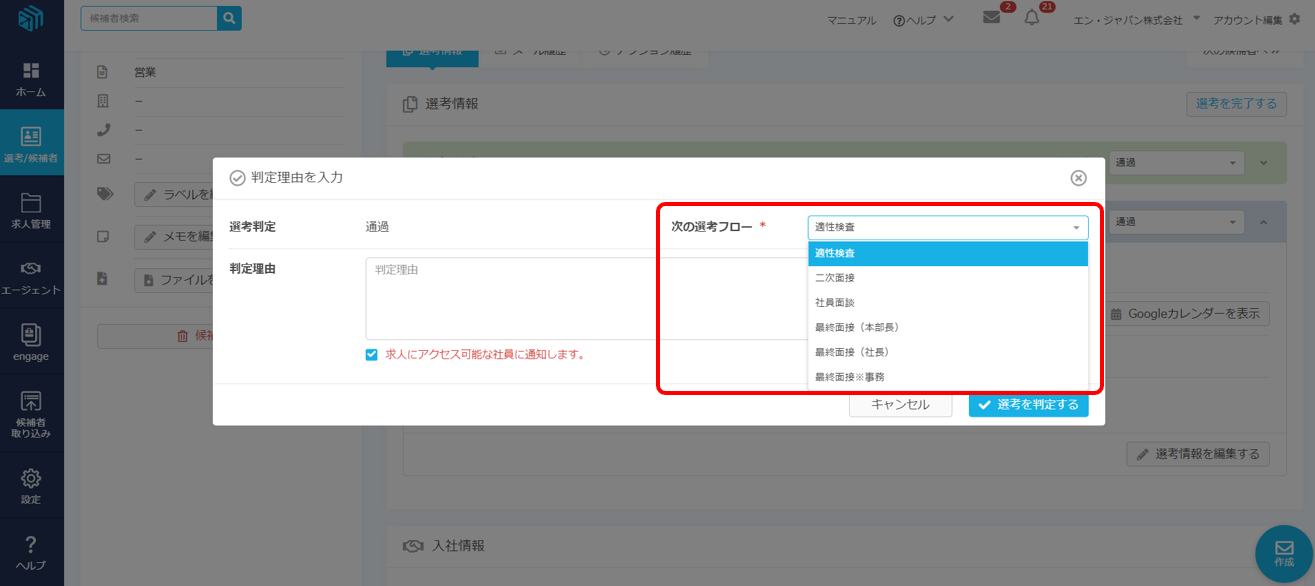Click the 候補者取り込み import icon
The image size is (1315, 586).
tap(31, 402)
